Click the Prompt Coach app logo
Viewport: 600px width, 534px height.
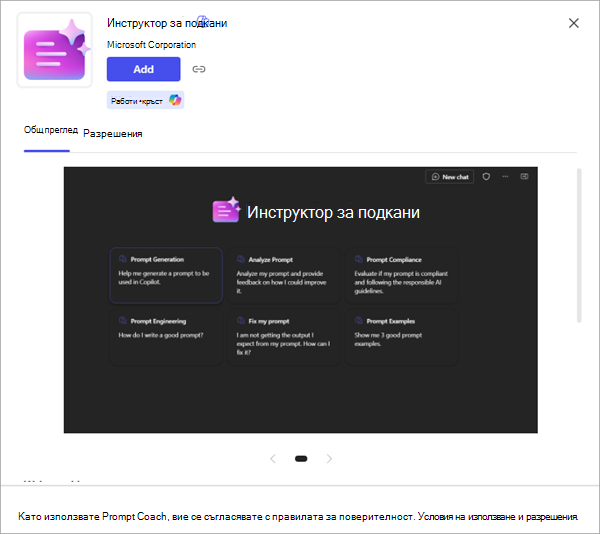[54, 50]
